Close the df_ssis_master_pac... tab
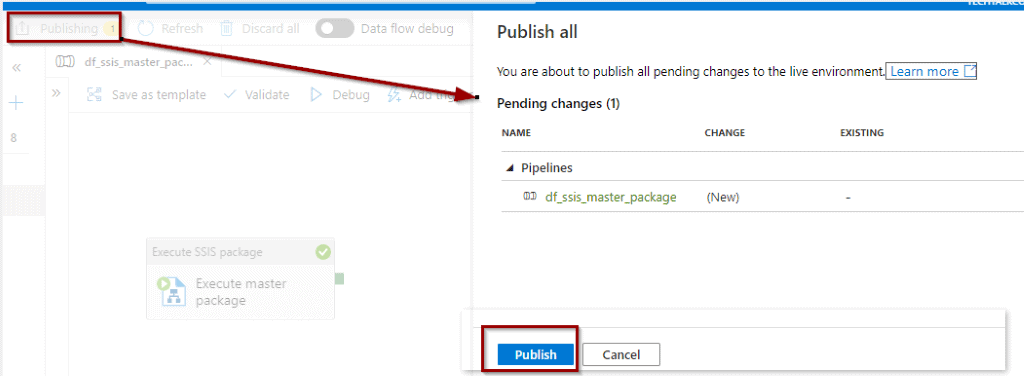The image size is (1024, 376). pyautogui.click(x=207, y=62)
